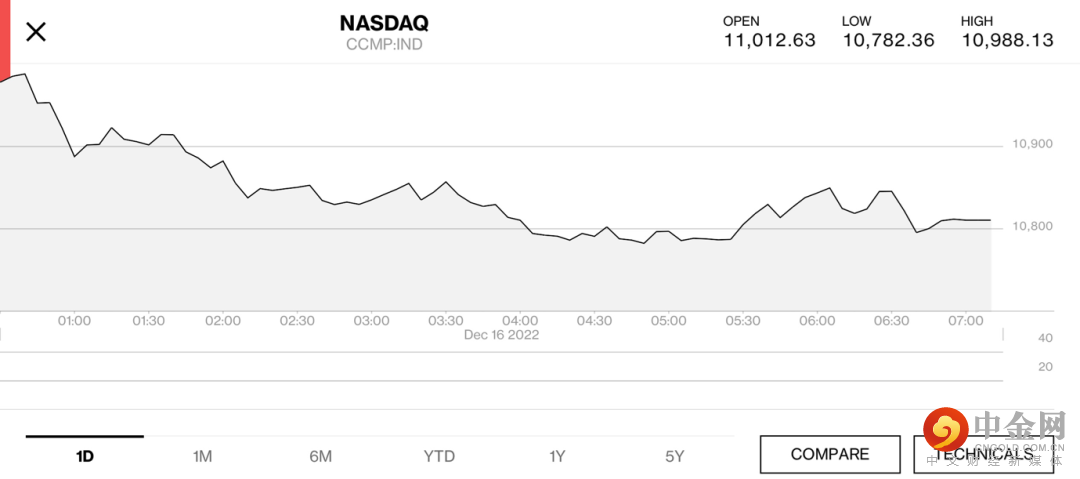Click the CCMP:IND ticker symbol
The width and height of the screenshot is (1080, 479).
point(384,45)
